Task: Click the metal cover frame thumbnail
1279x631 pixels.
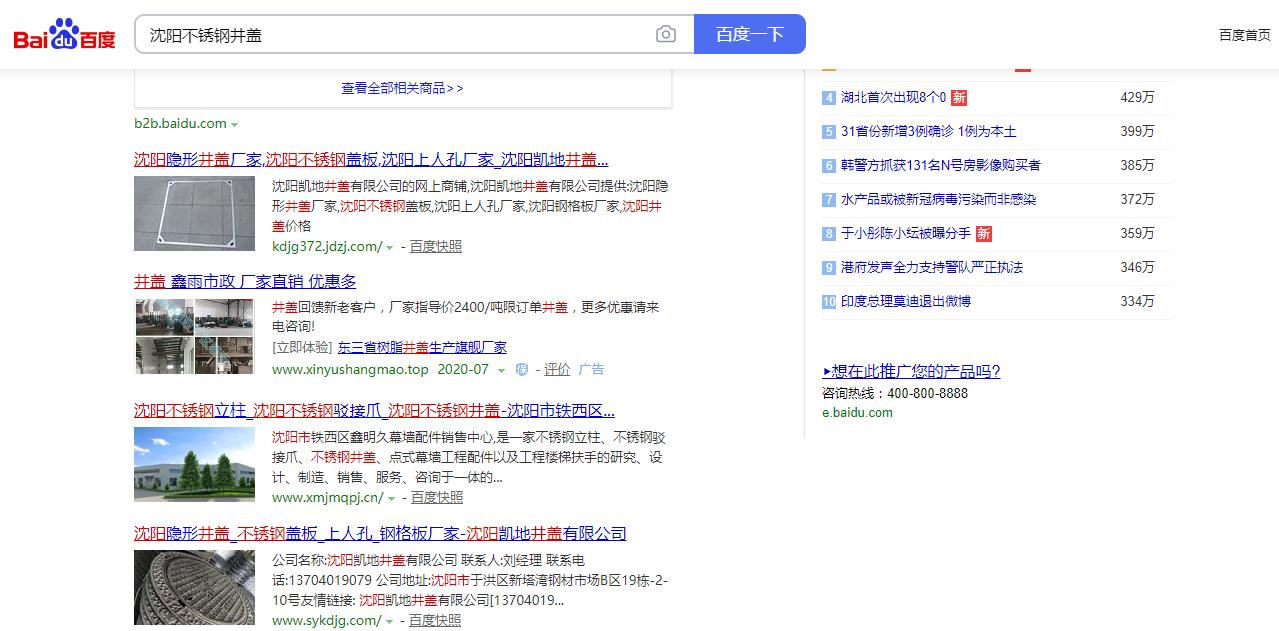Action: tap(194, 214)
